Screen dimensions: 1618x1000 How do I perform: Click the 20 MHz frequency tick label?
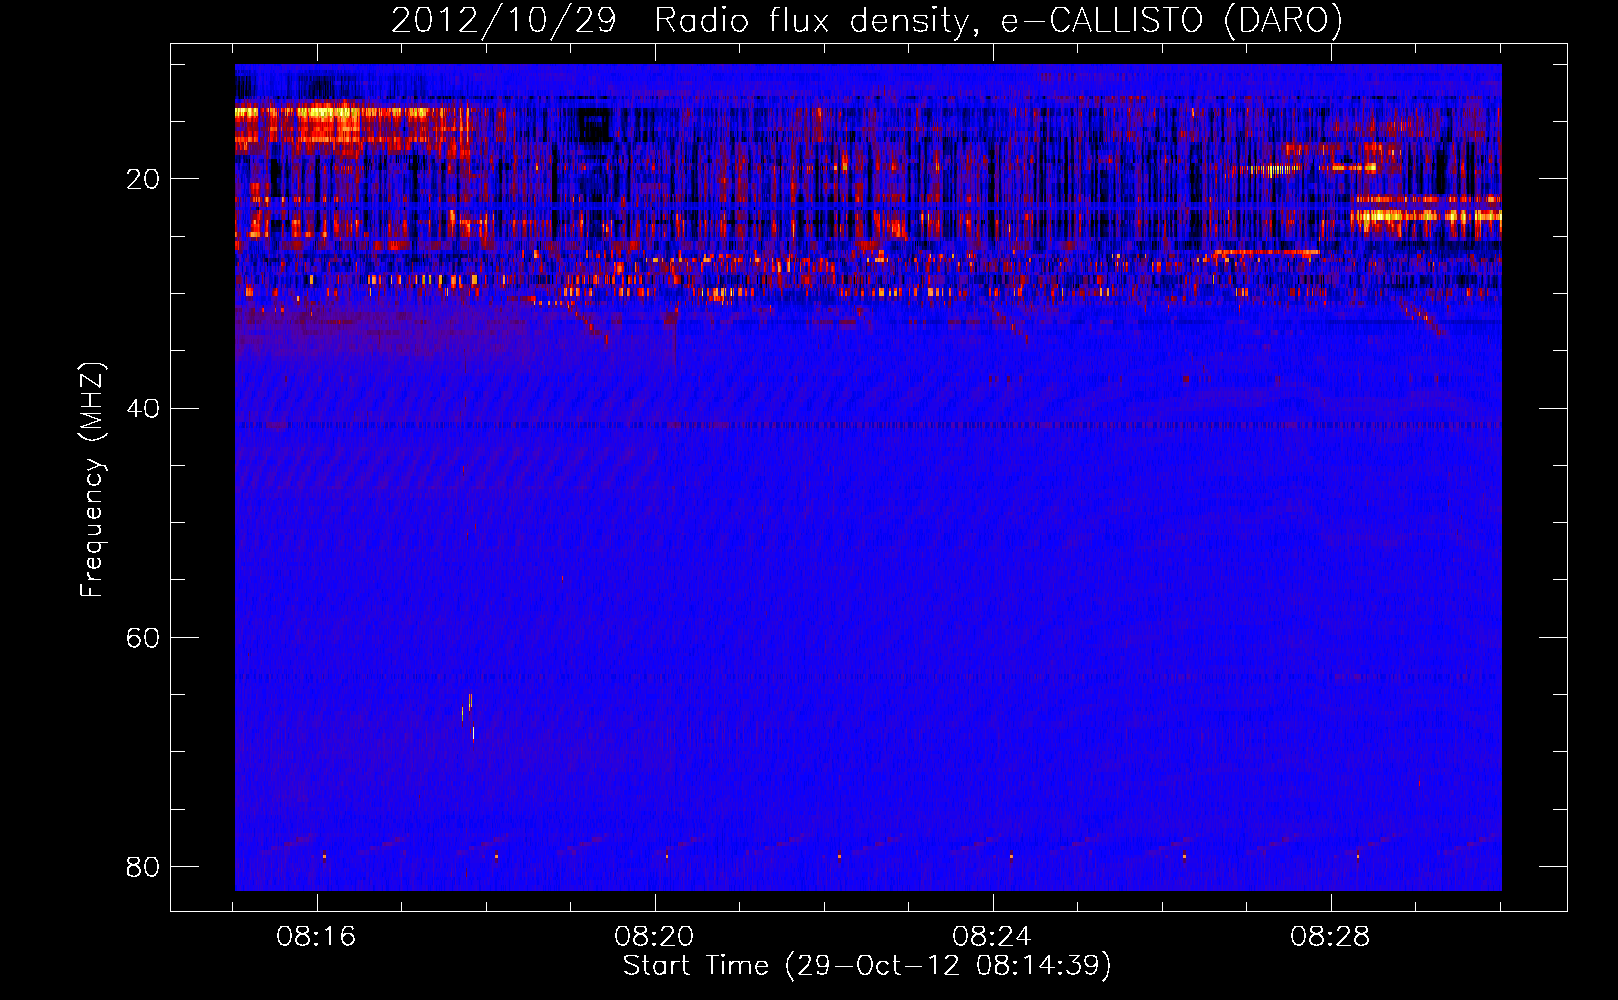143,179
